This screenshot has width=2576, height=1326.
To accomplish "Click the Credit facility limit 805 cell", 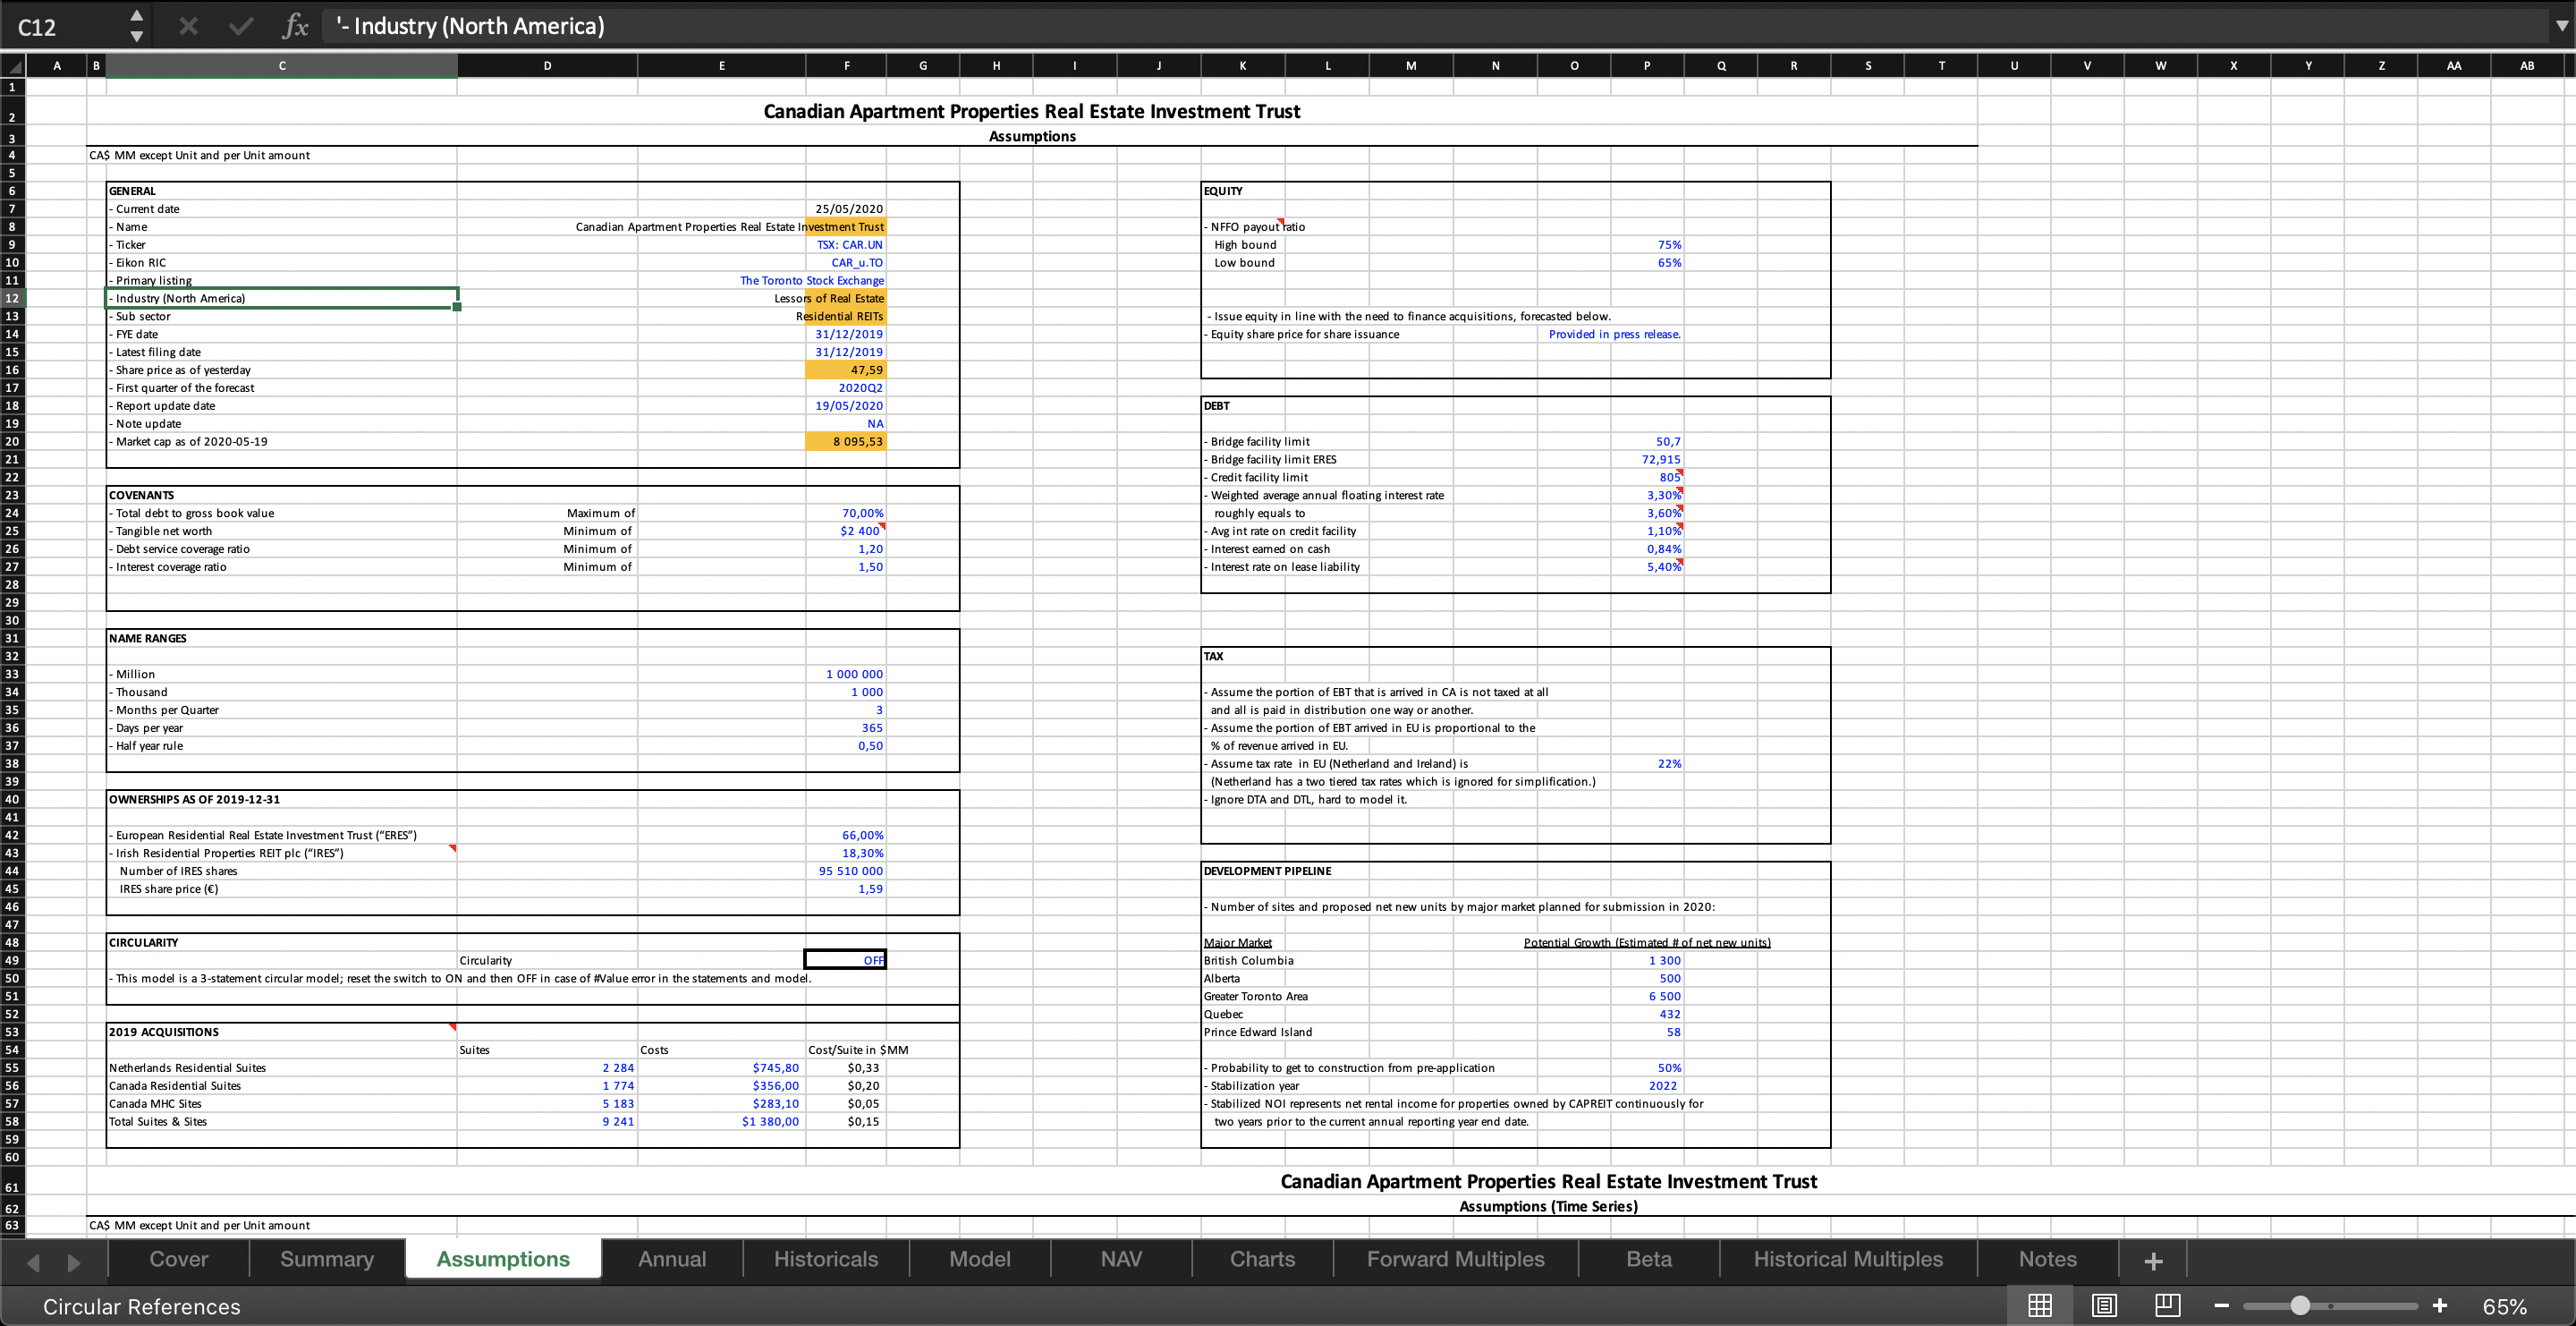I will tap(1647, 478).
